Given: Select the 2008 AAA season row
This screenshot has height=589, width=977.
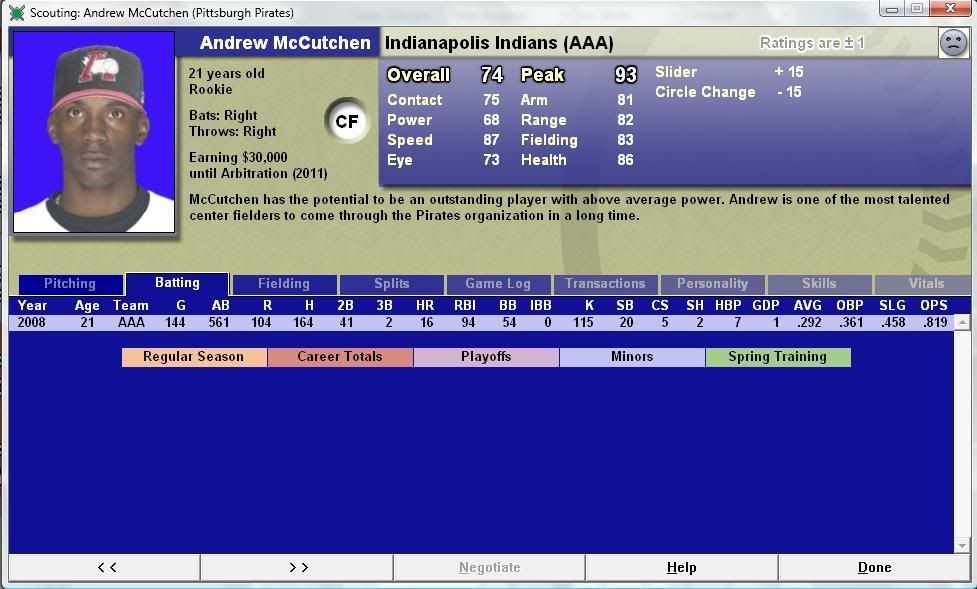Looking at the screenshot, I should pyautogui.click(x=480, y=323).
